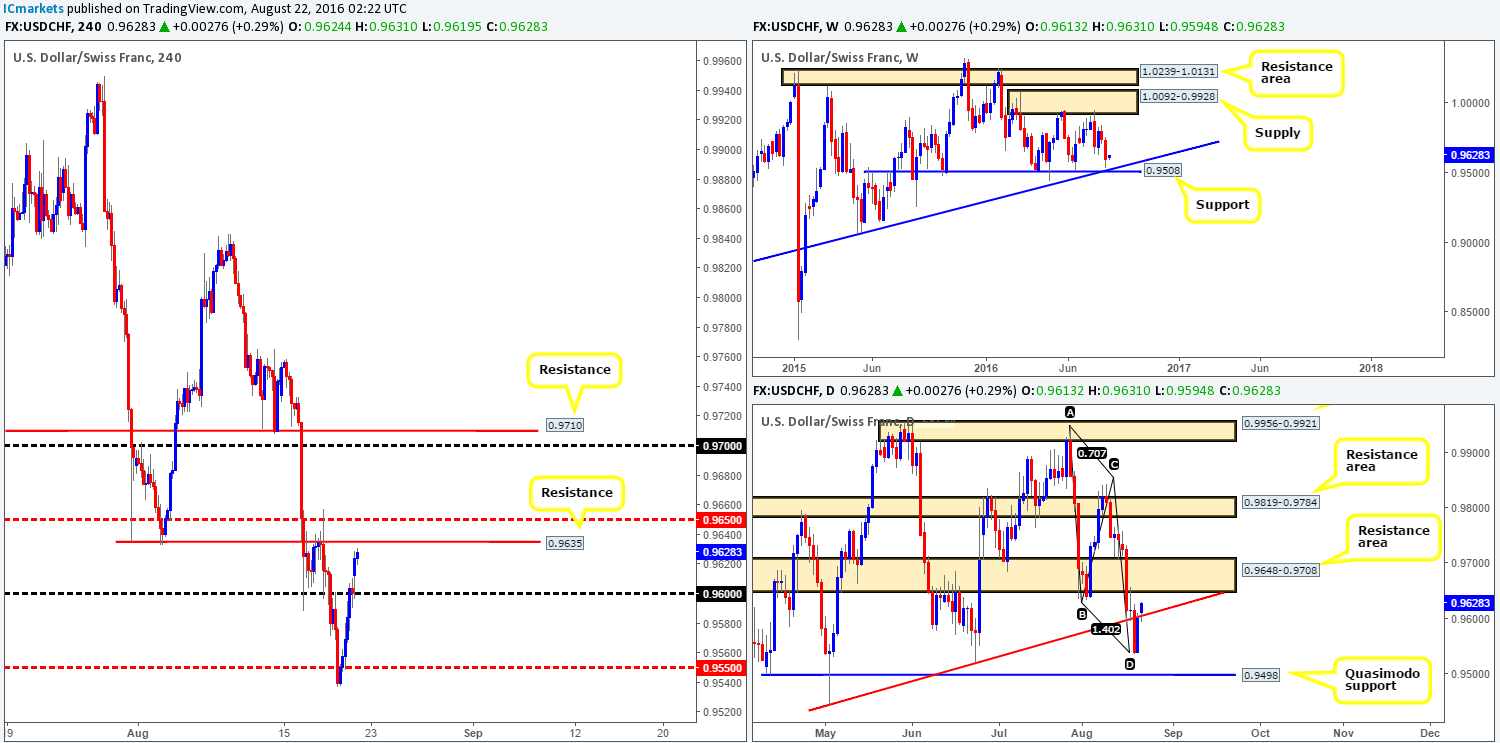Screen dimensions: 1500x743
Task: Select the 0.9635 price label on 240 chart
Action: coord(565,543)
